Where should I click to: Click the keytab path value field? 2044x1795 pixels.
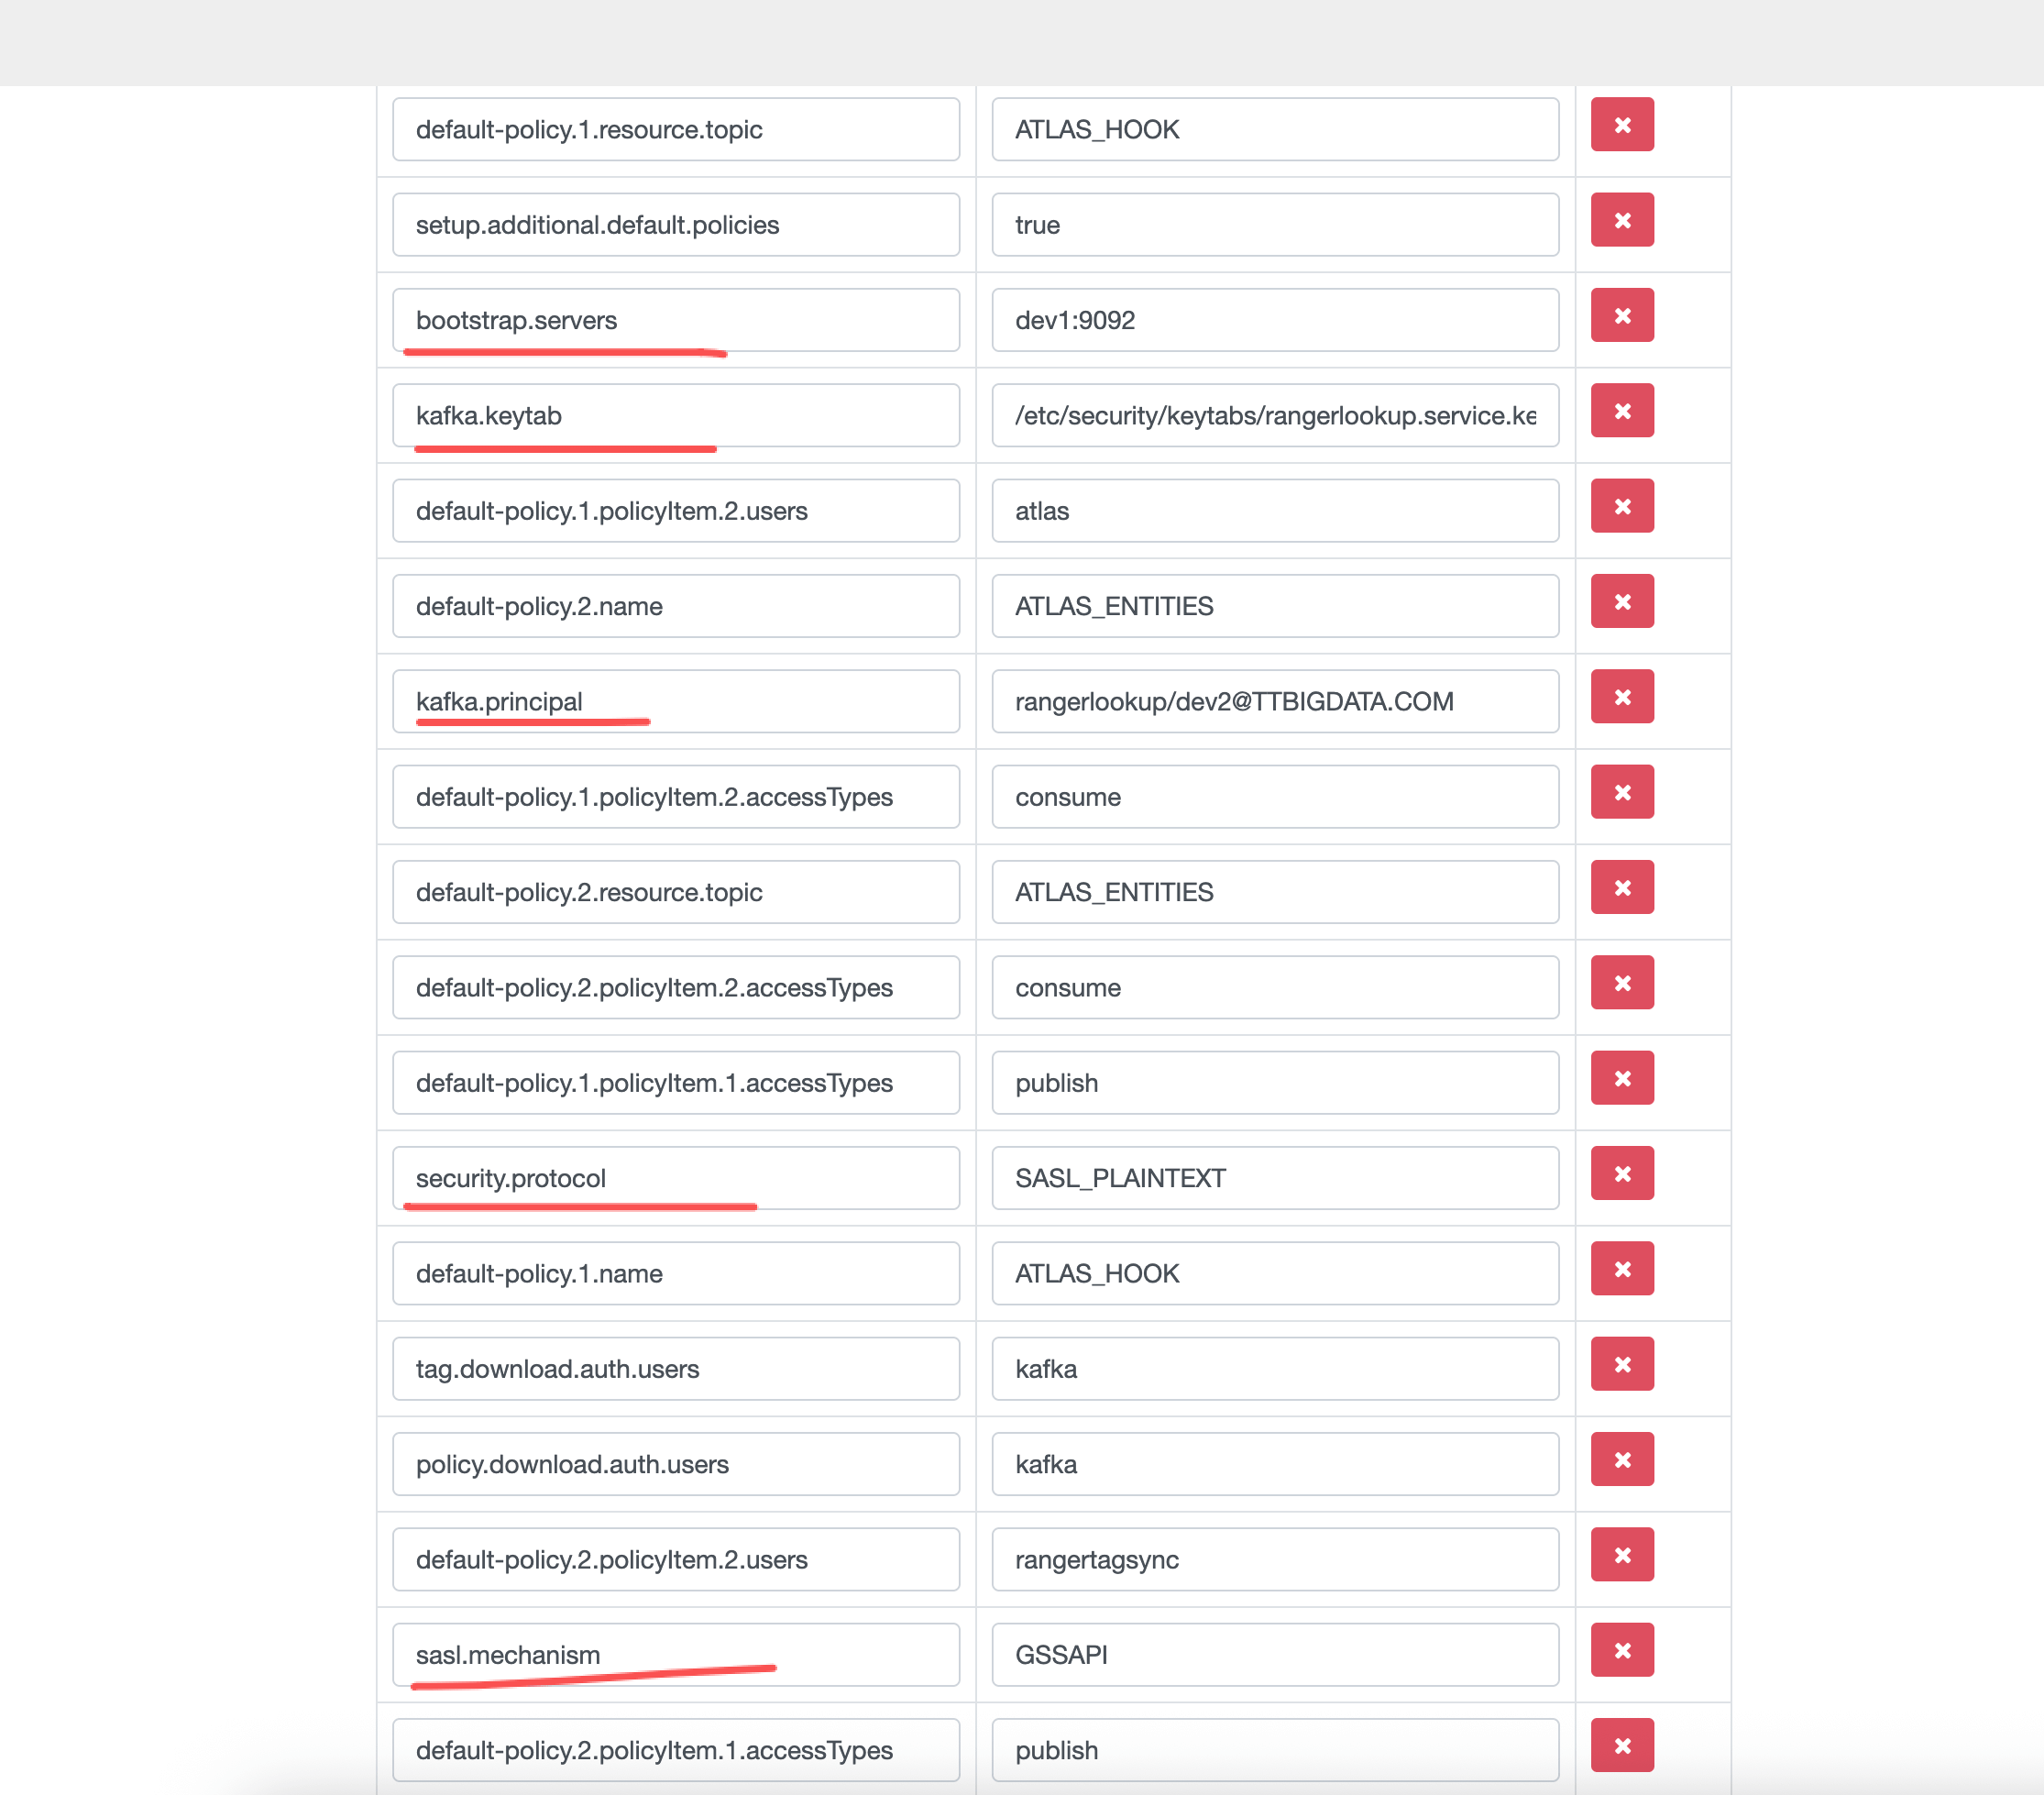pyautogui.click(x=1274, y=416)
